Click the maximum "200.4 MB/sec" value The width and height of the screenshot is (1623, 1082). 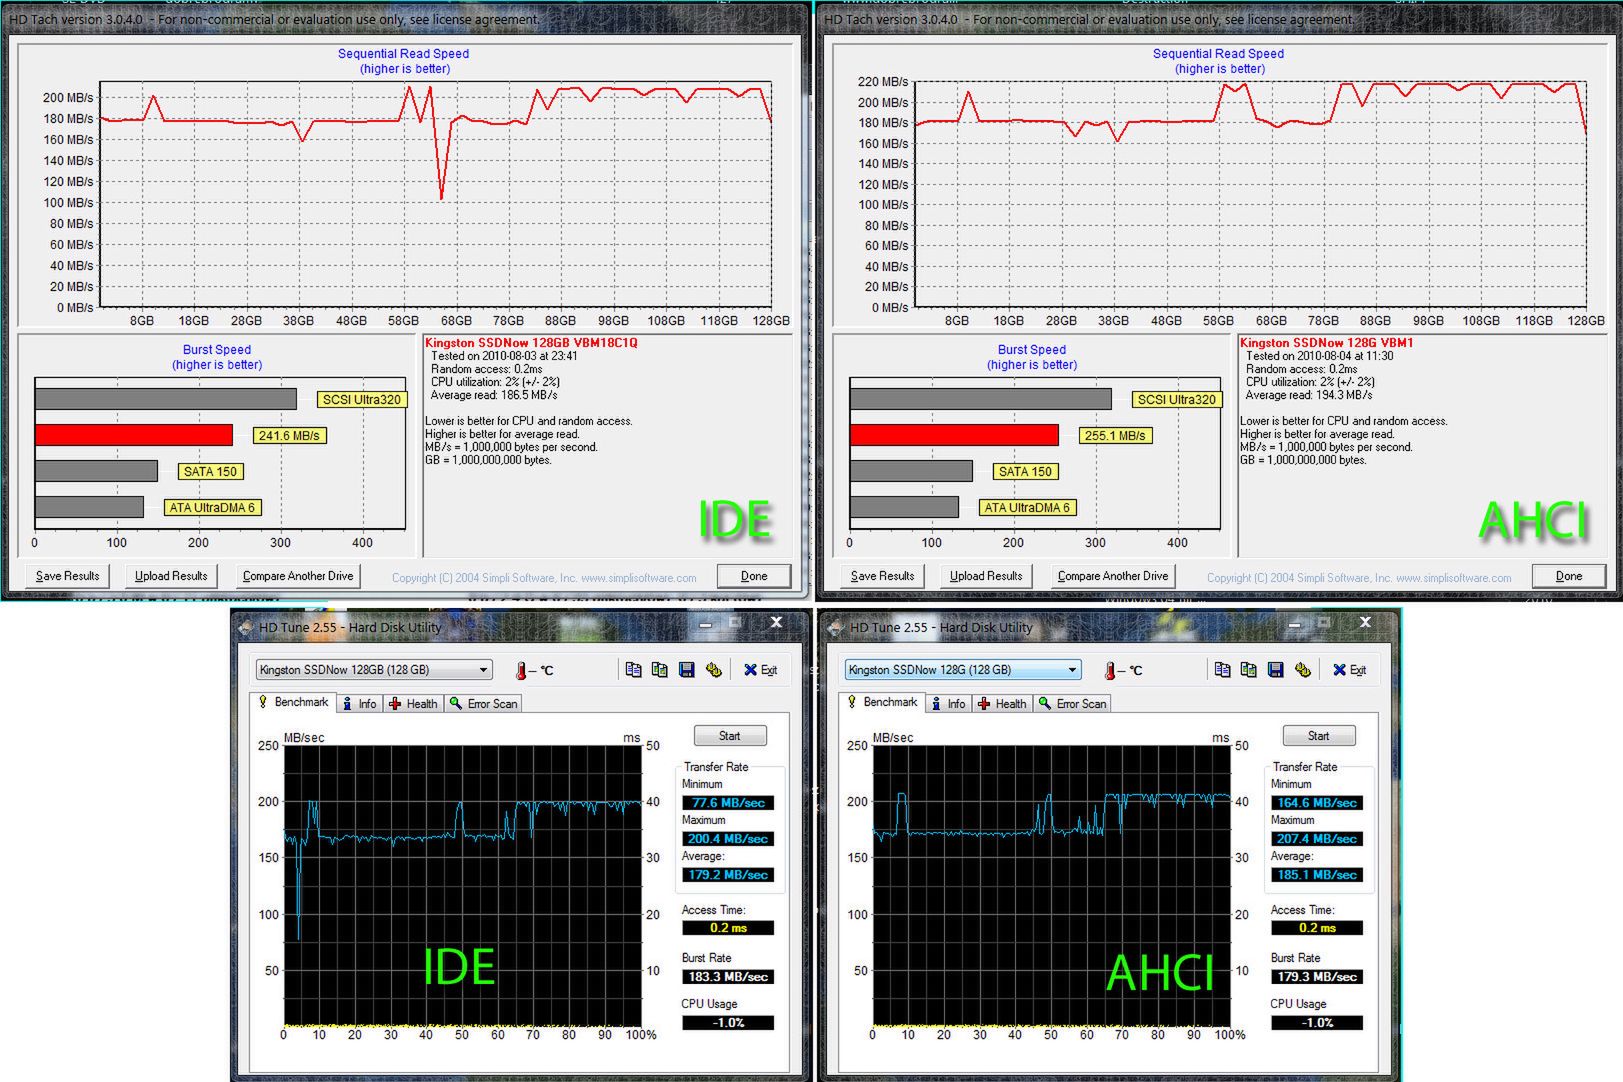(728, 839)
